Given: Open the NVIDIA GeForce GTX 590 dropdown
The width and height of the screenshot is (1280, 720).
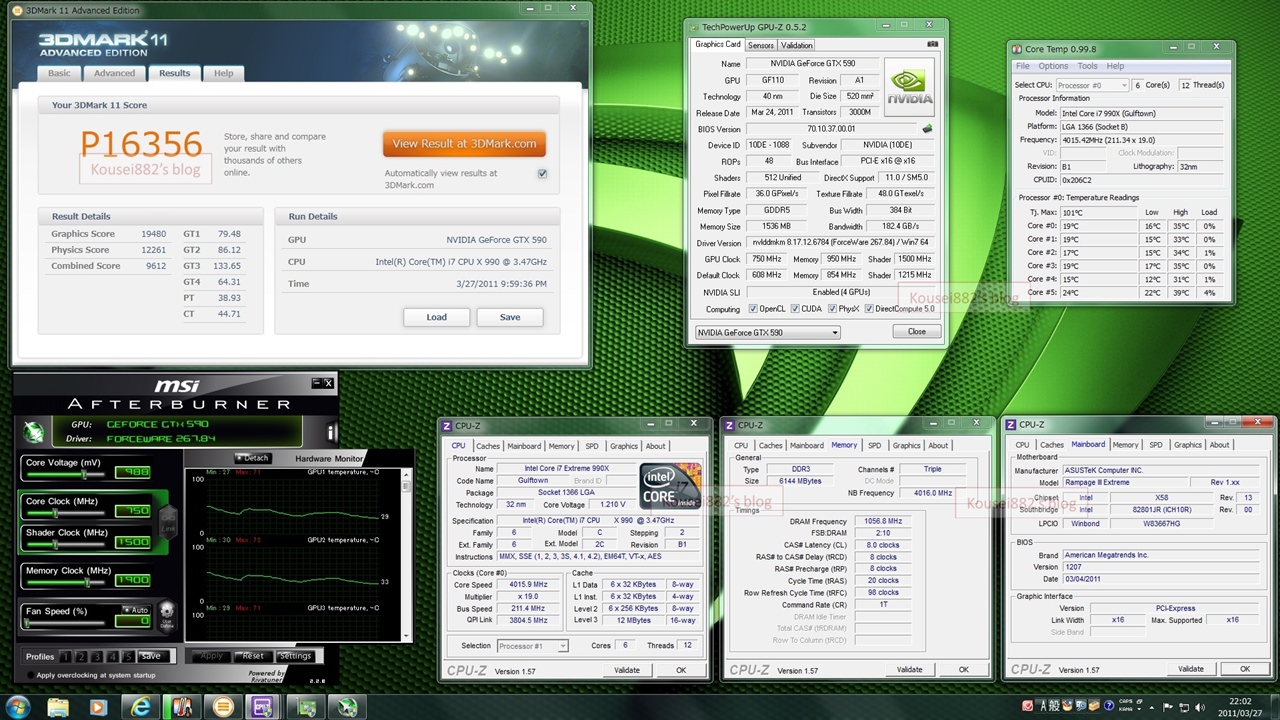Looking at the screenshot, I should 767,332.
